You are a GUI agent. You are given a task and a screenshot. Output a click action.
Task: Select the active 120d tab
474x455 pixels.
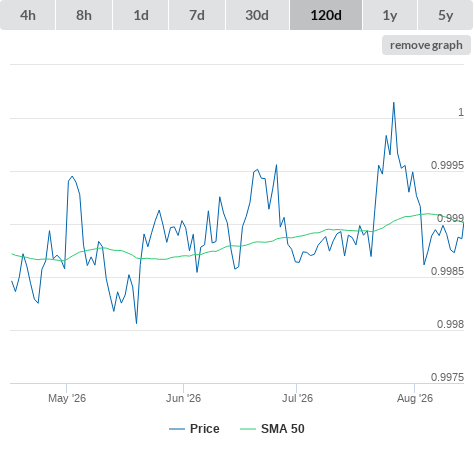[326, 15]
